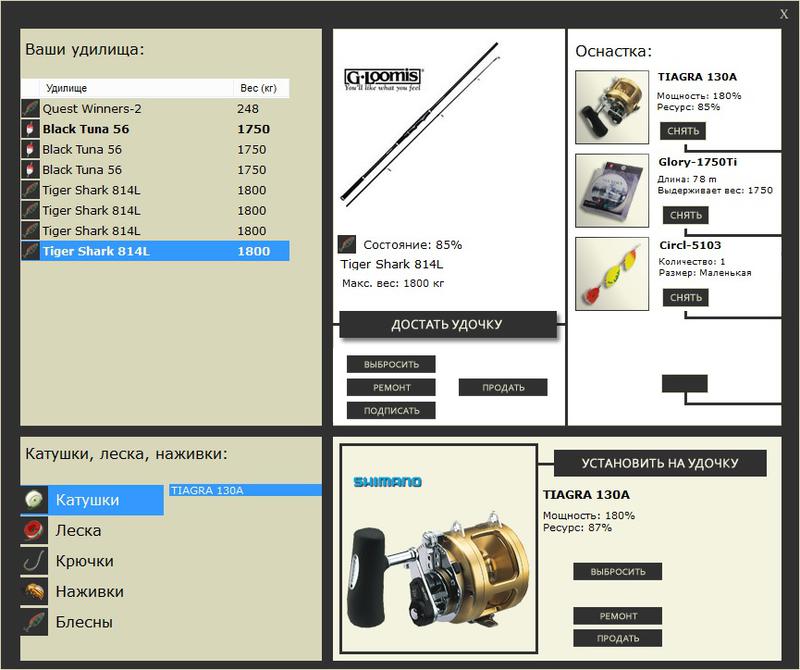
Task: Click the Катушки reel category icon
Action: [34, 500]
